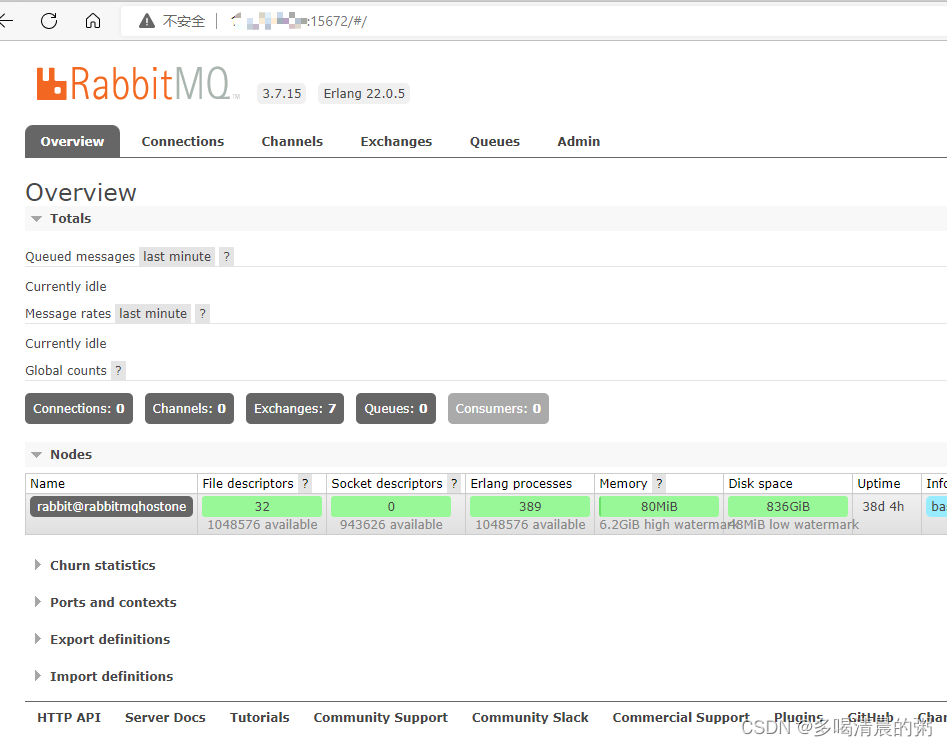This screenshot has width=947, height=746.
Task: Open help for Queued messages
Action: [226, 257]
